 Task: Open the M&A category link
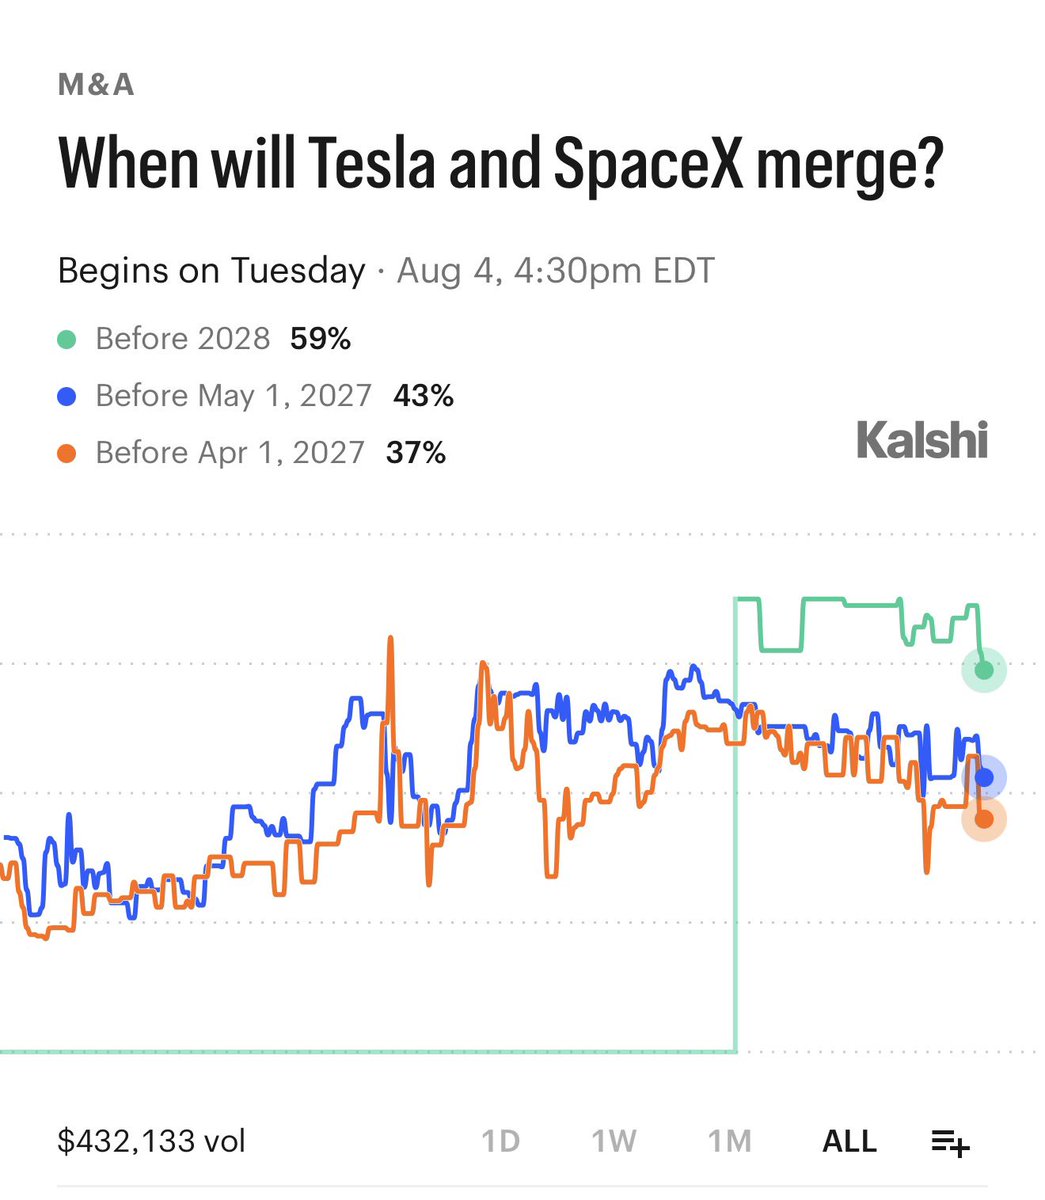[x=96, y=85]
